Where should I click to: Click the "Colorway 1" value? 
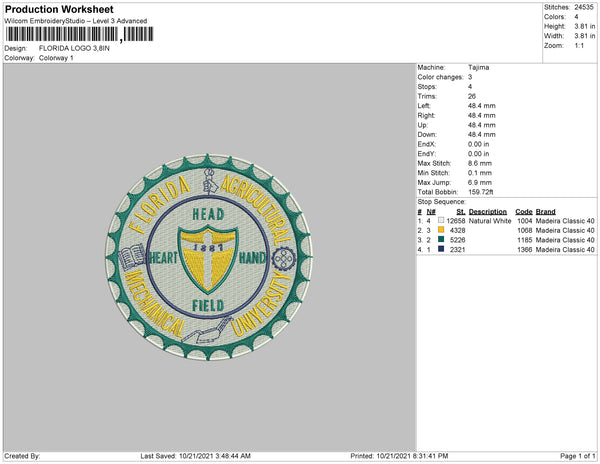56,58
